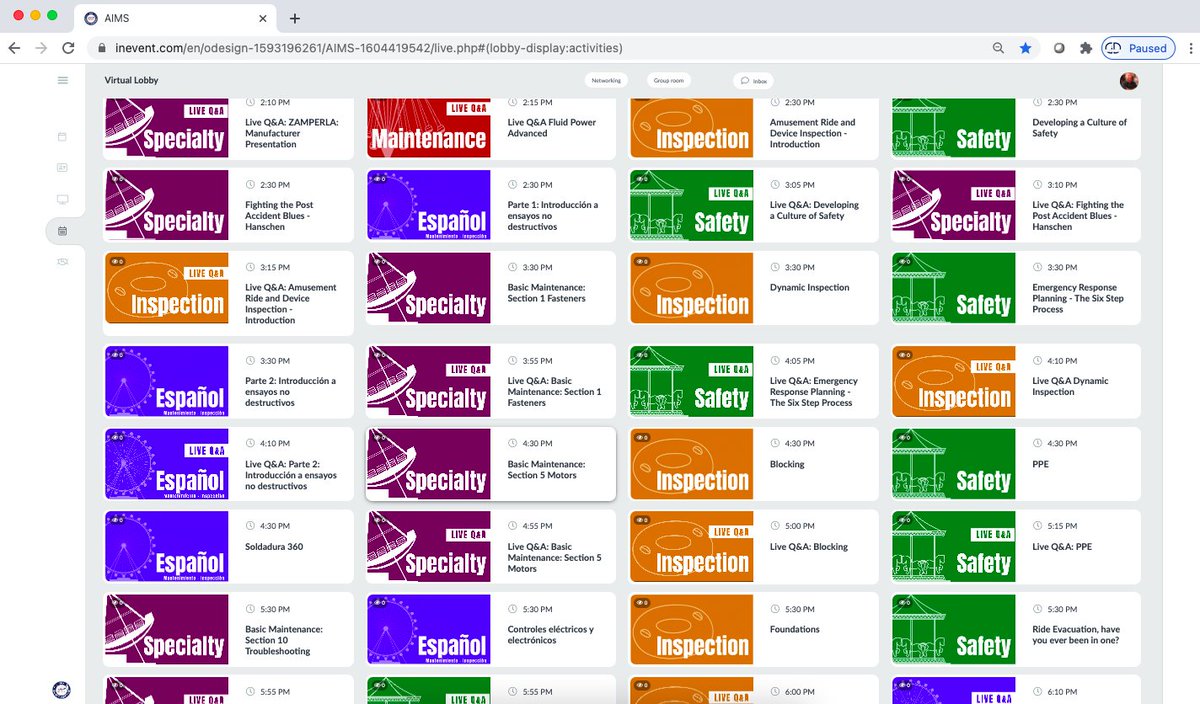Click the browser reload icon
The height and width of the screenshot is (704, 1200).
click(68, 48)
